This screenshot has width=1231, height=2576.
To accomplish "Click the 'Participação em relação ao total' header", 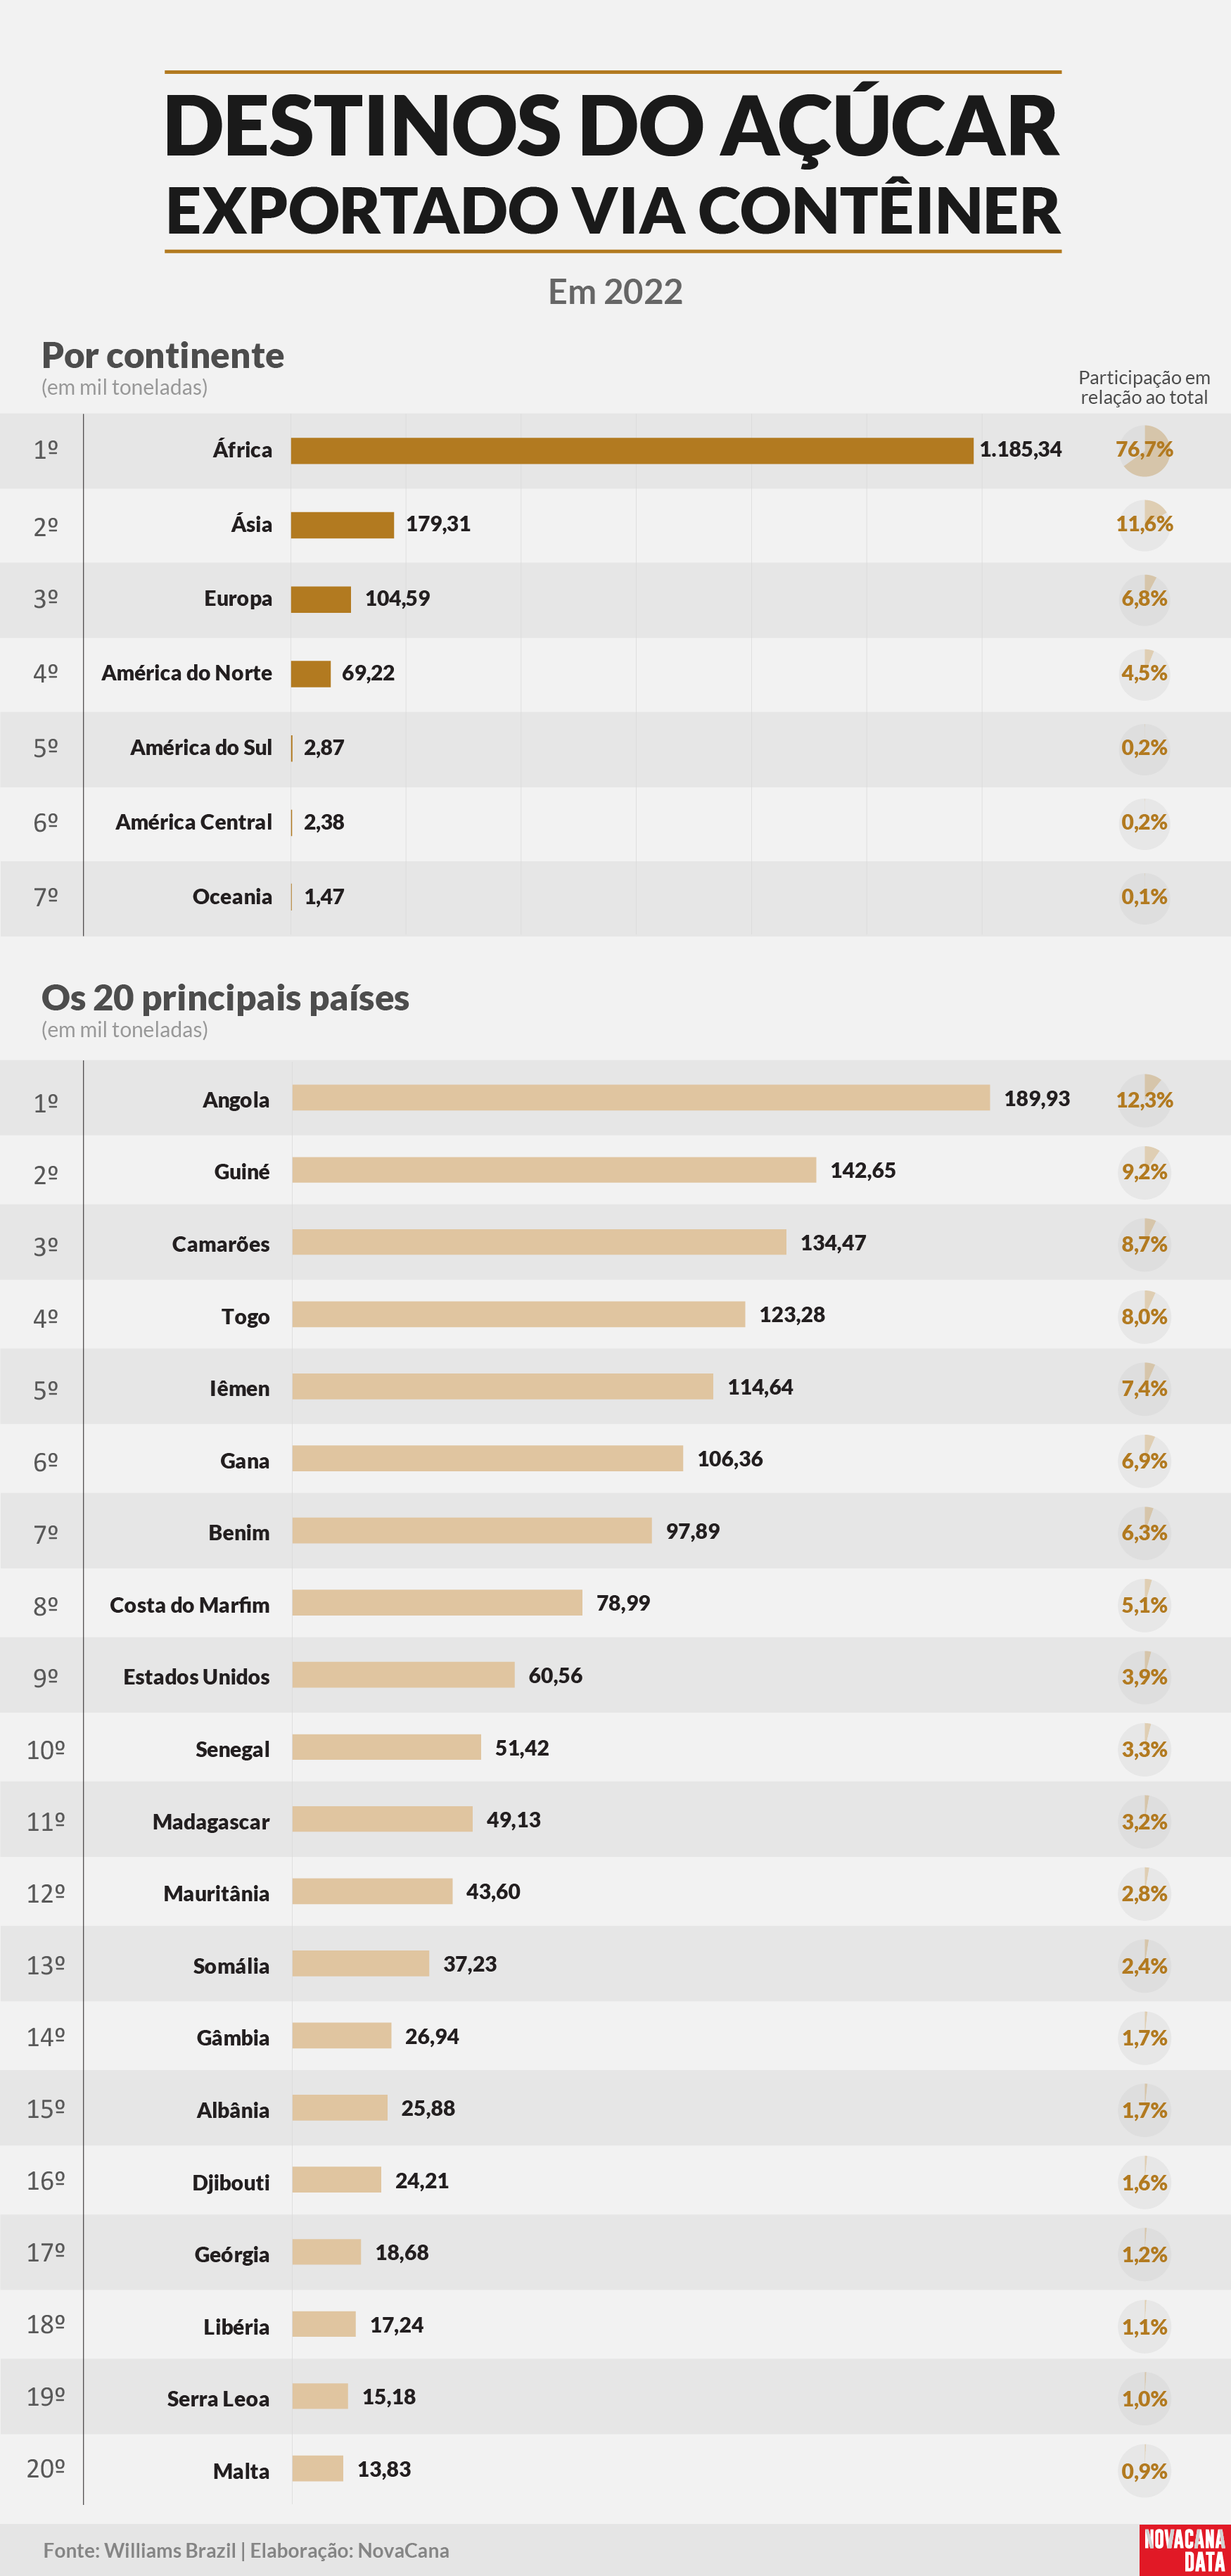I will coord(1144,387).
